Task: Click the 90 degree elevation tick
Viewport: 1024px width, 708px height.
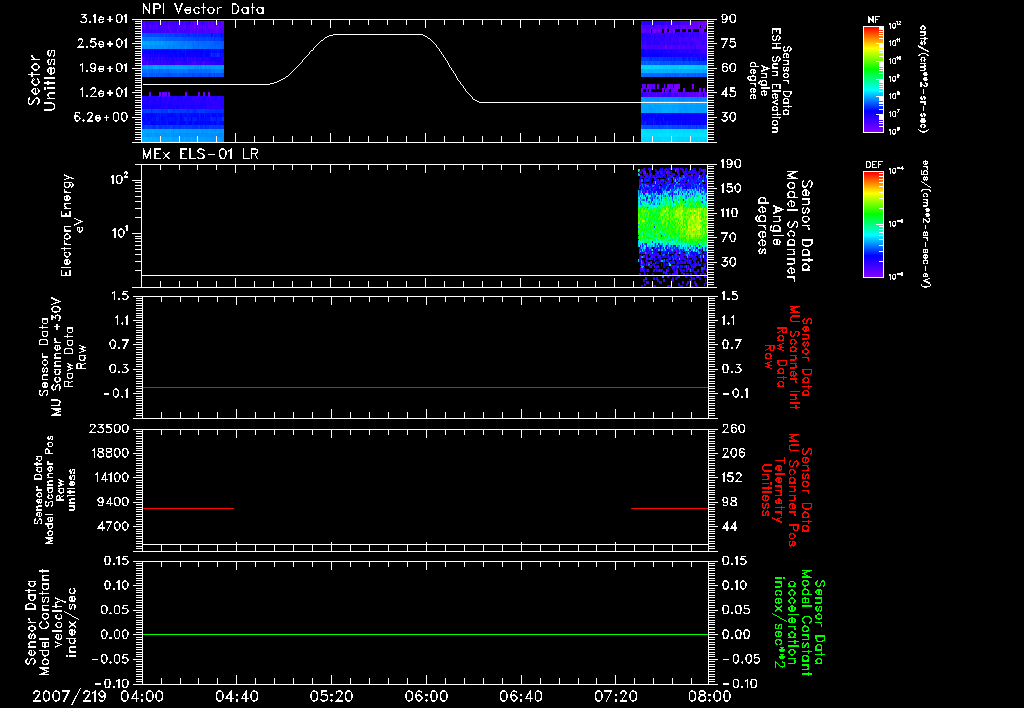Action: click(729, 19)
